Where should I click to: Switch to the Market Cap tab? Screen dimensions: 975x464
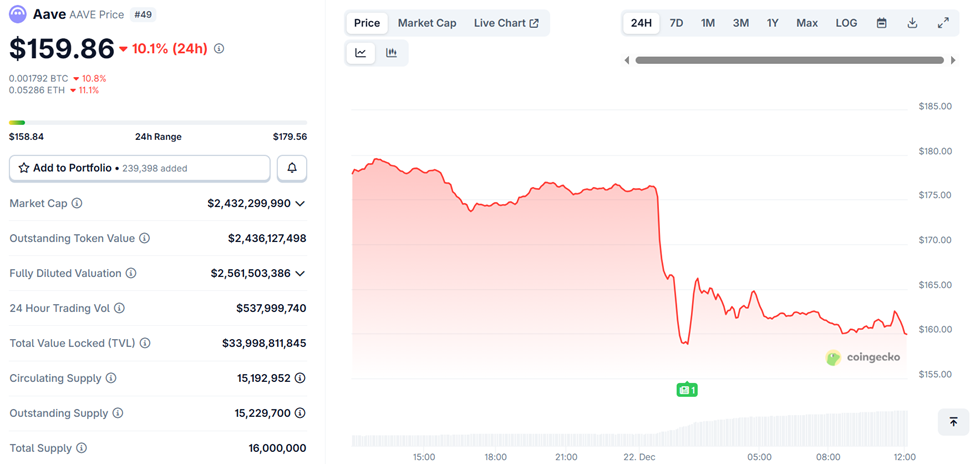coord(427,23)
